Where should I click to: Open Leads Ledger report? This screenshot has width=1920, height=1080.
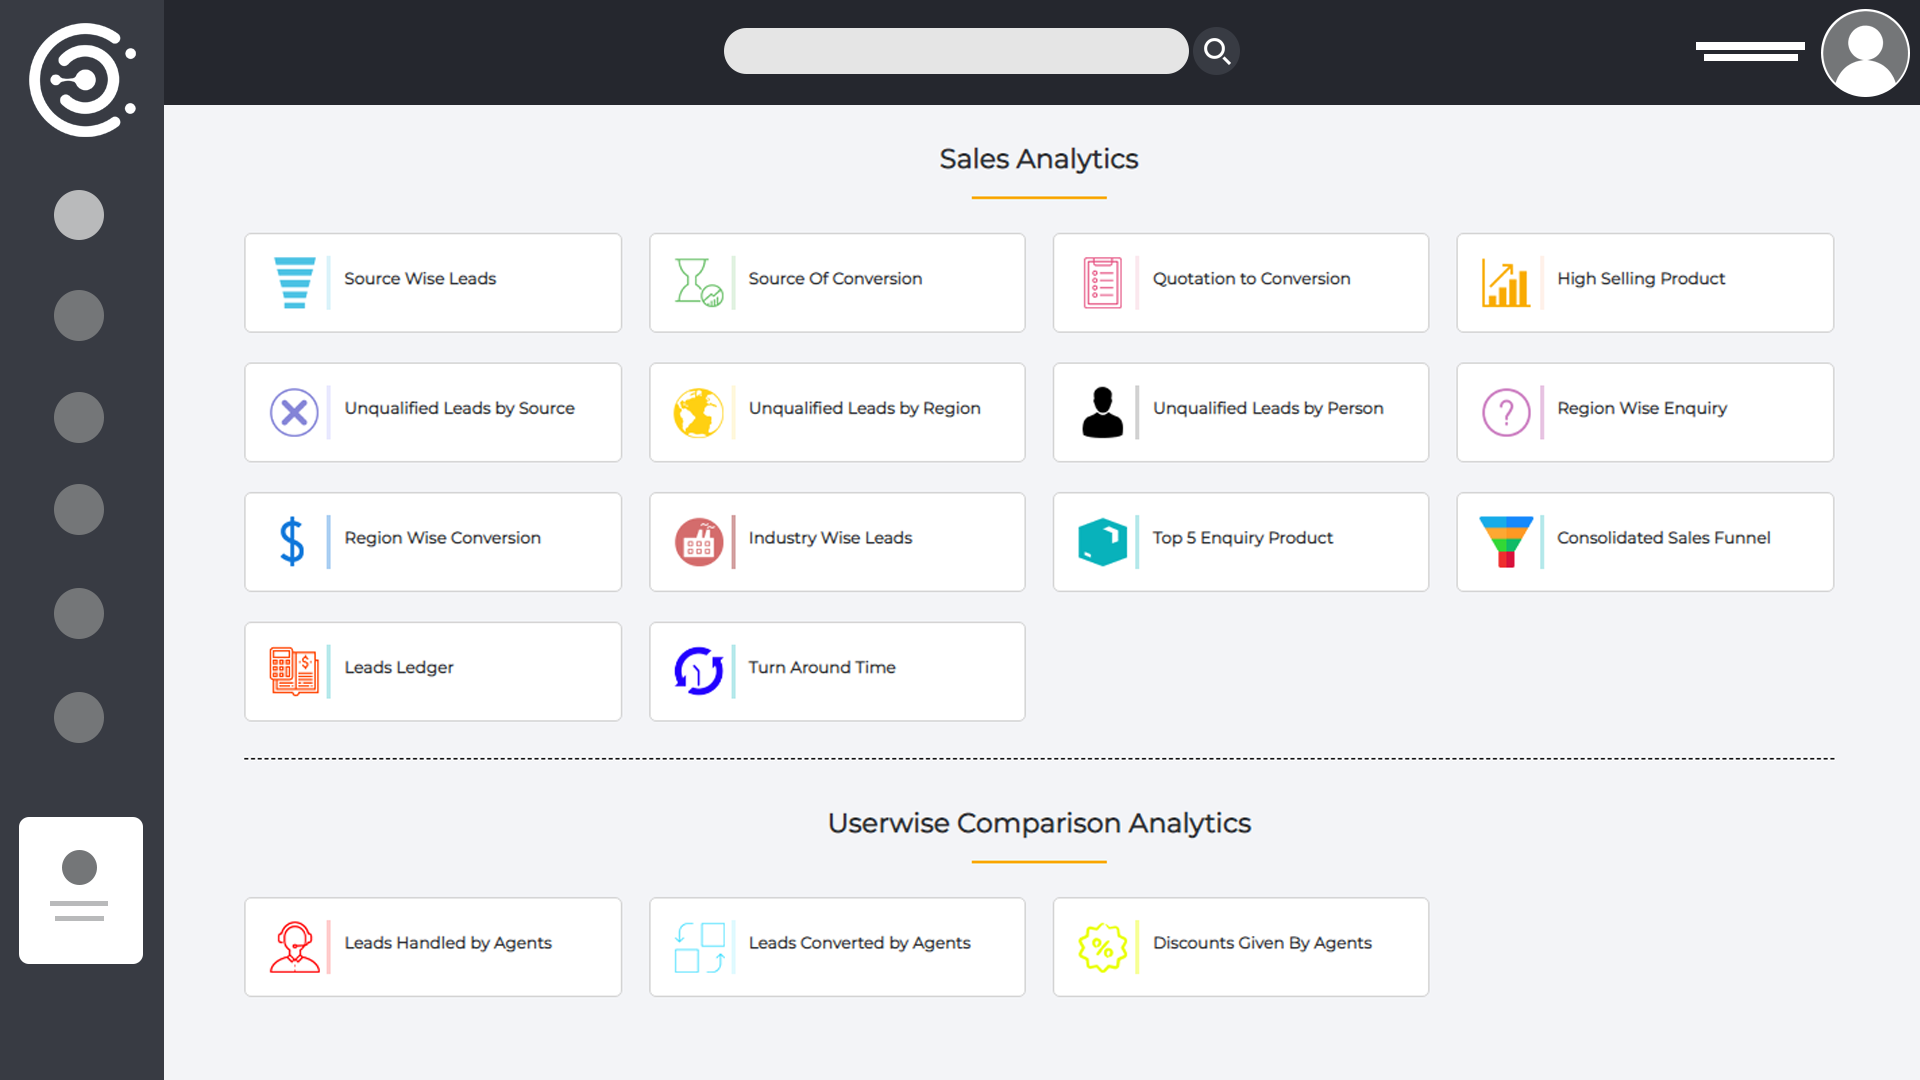(433, 671)
